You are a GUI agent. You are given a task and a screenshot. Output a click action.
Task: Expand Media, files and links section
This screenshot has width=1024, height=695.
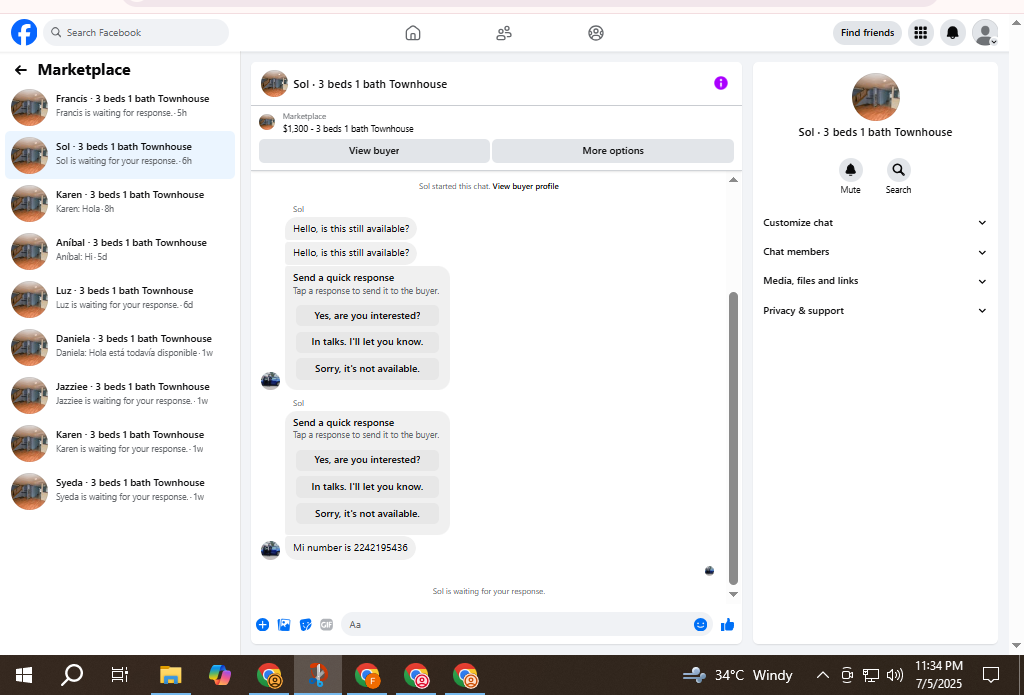click(x=875, y=281)
